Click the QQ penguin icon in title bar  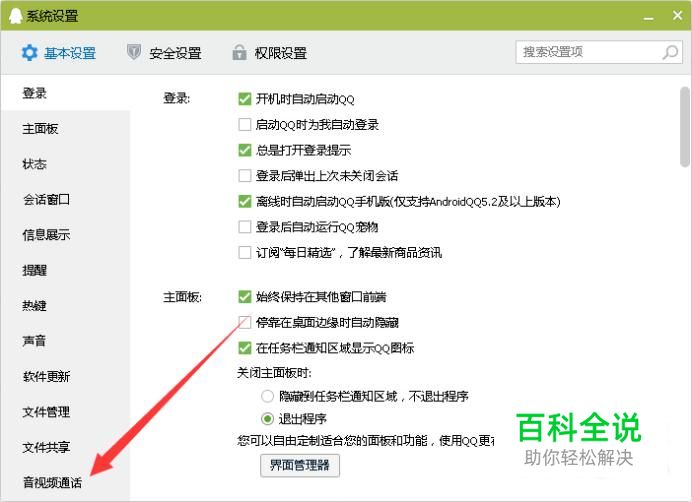coord(15,16)
